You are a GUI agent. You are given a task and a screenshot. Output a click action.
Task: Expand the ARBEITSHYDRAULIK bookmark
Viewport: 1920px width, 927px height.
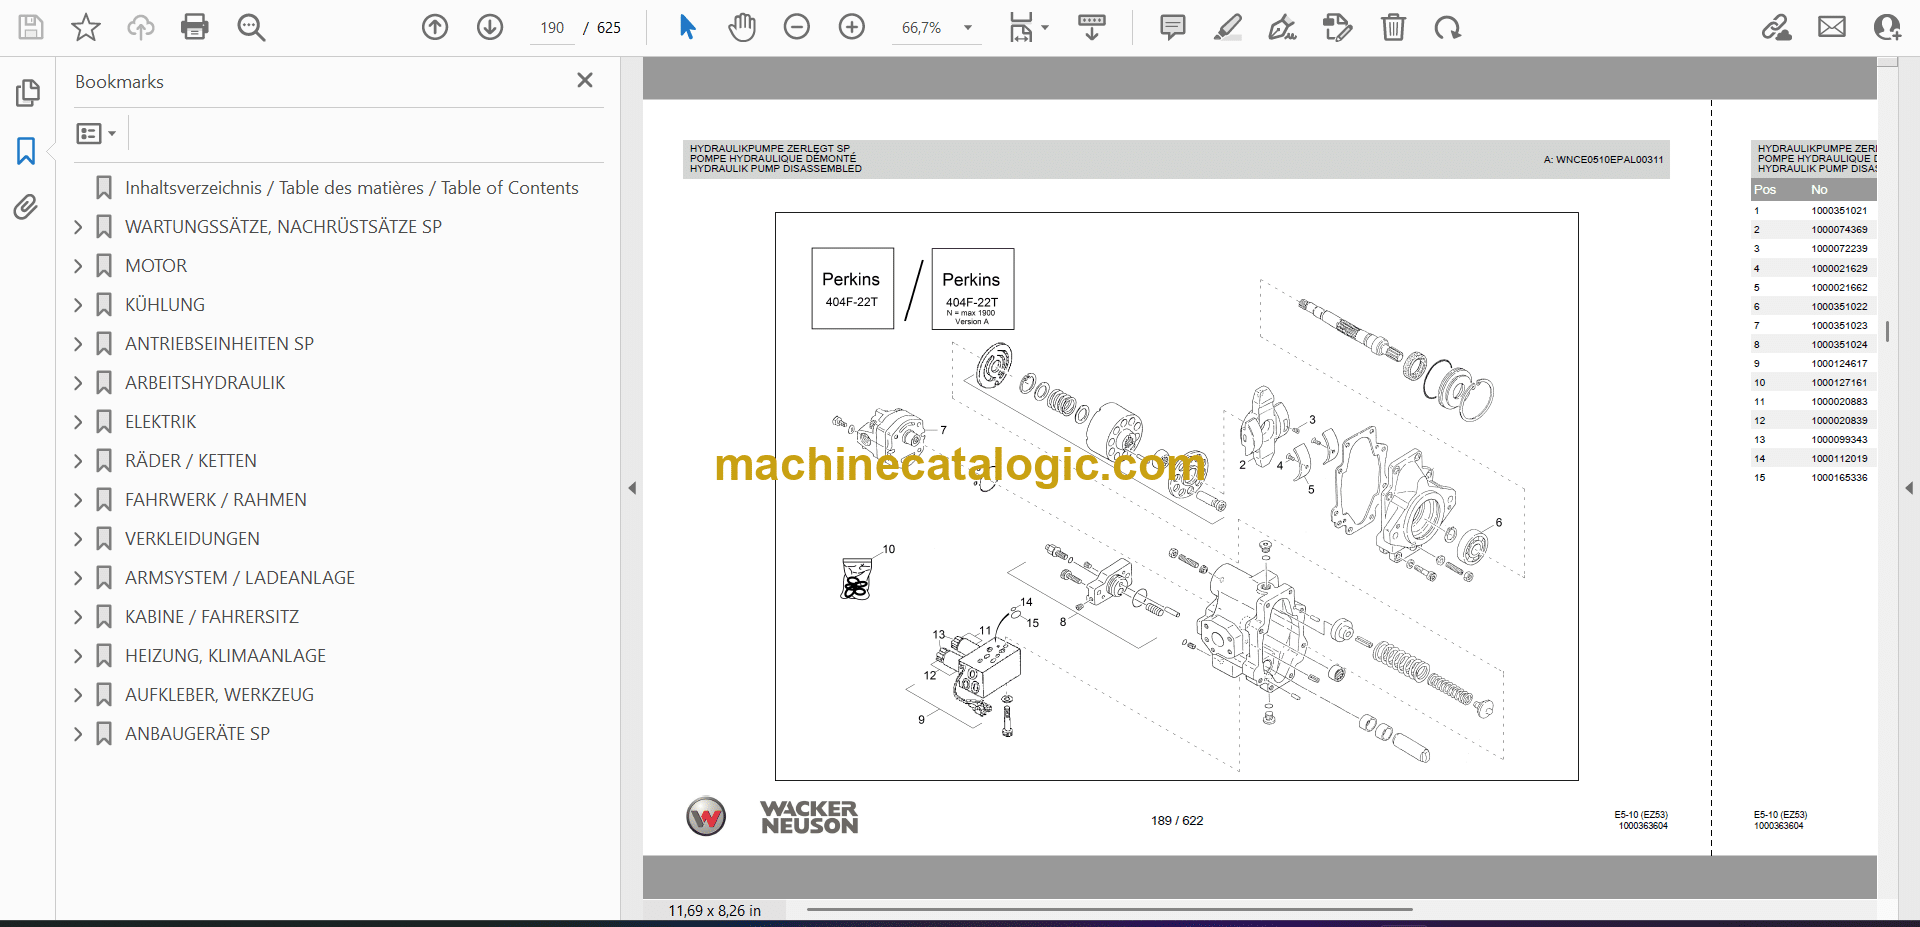pos(78,383)
